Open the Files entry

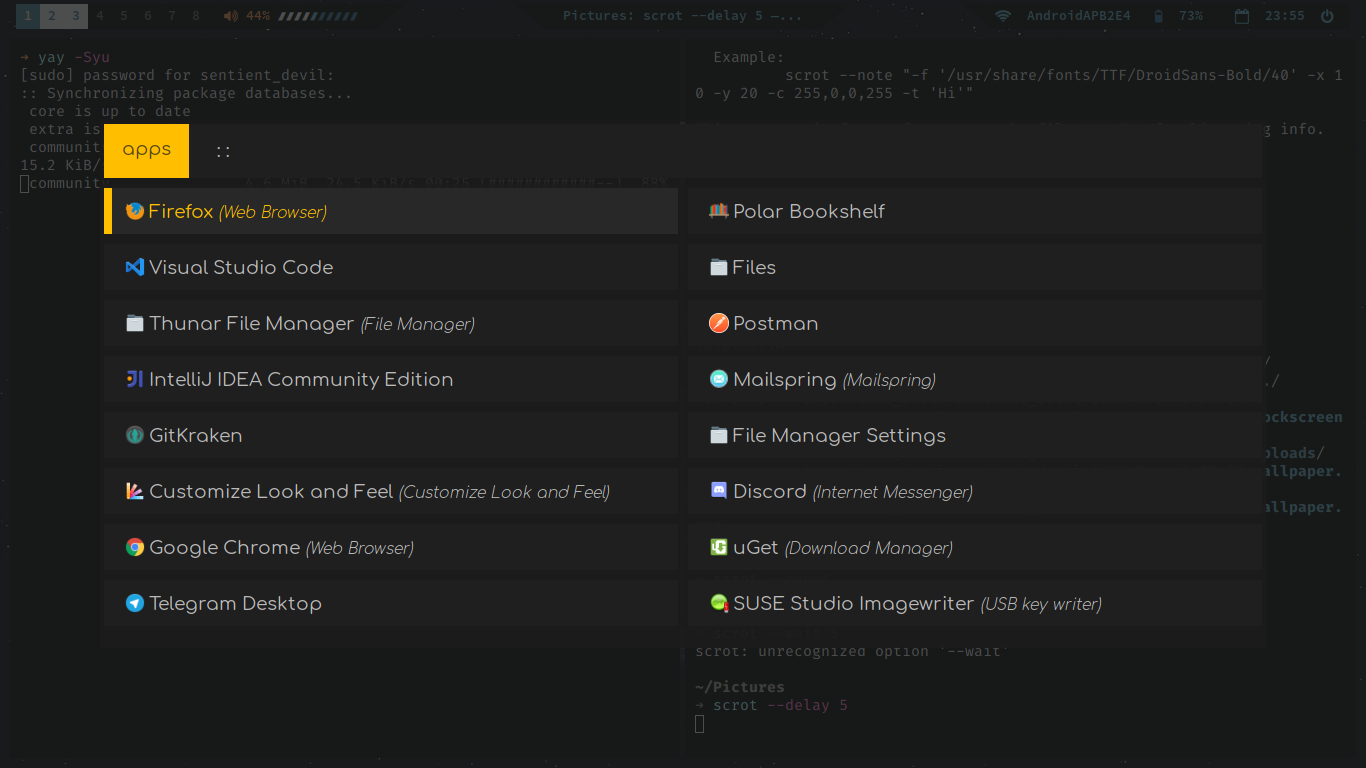(975, 267)
